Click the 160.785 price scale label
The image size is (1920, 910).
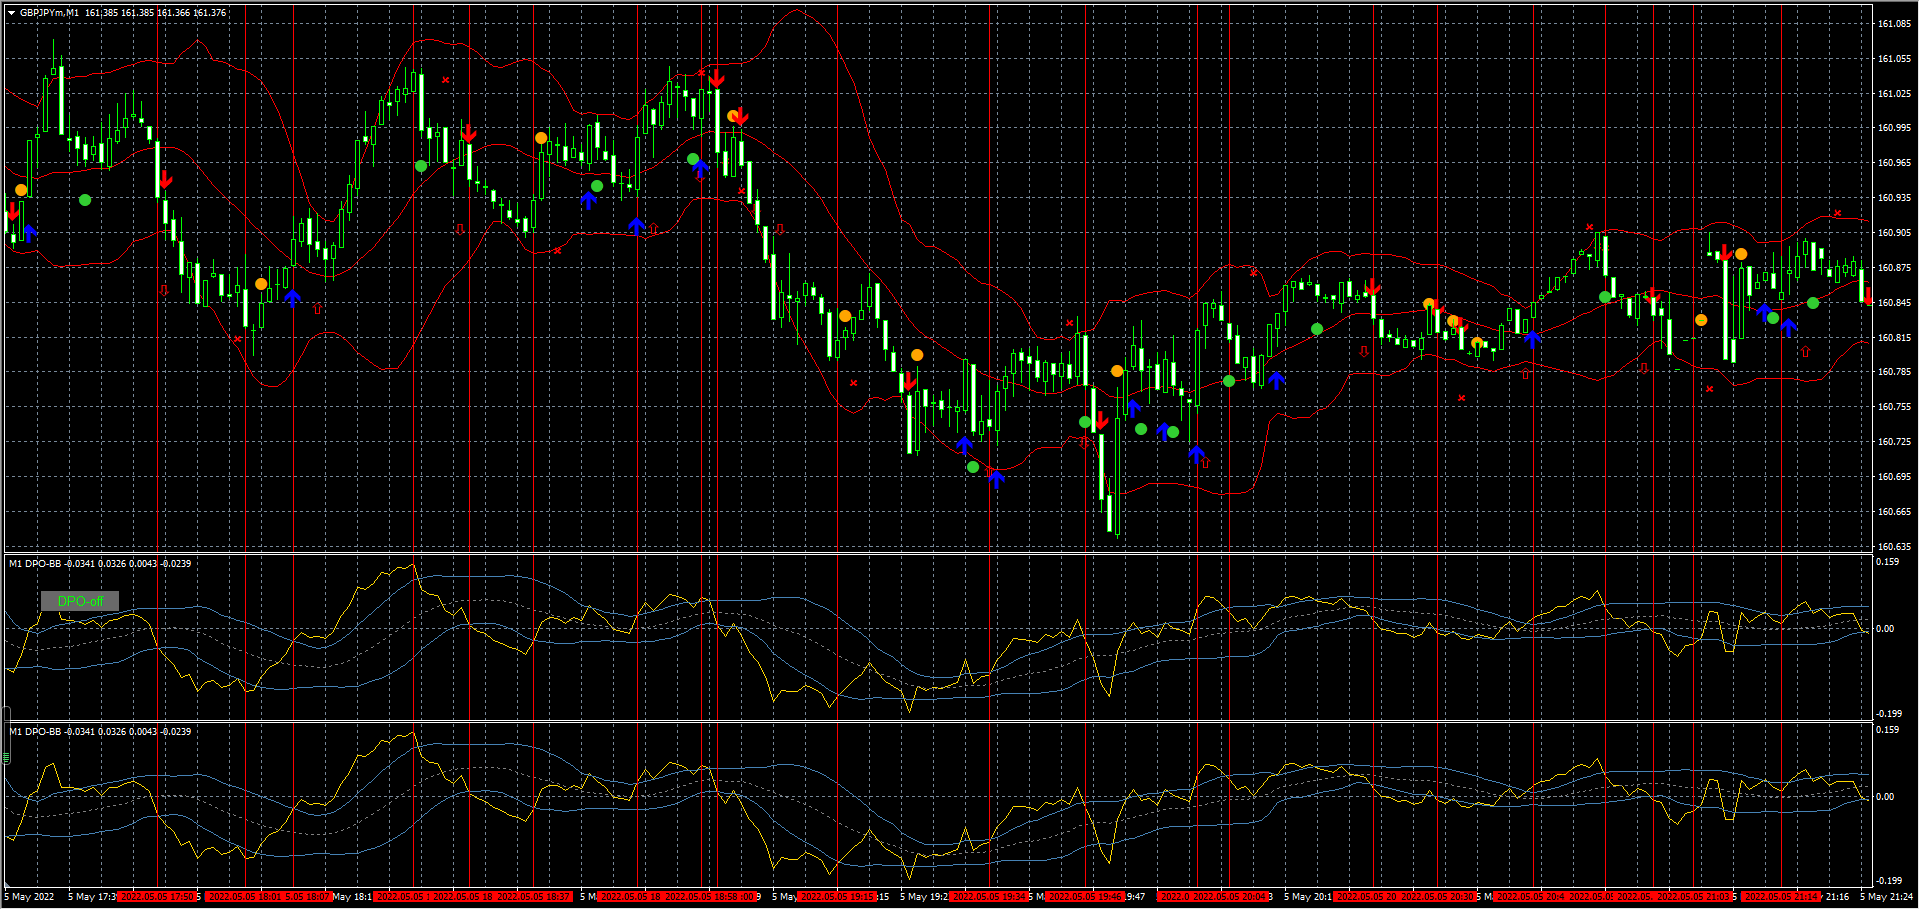[1894, 372]
